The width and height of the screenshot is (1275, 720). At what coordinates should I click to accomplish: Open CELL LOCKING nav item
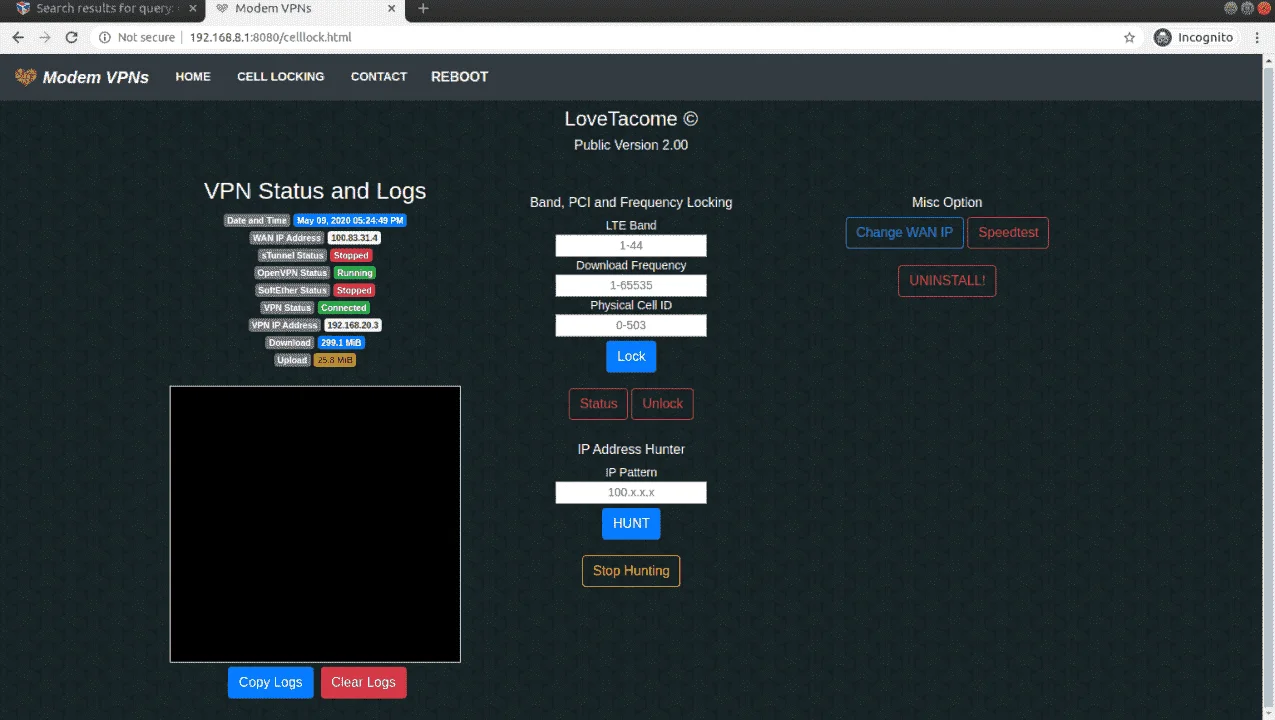pos(280,77)
